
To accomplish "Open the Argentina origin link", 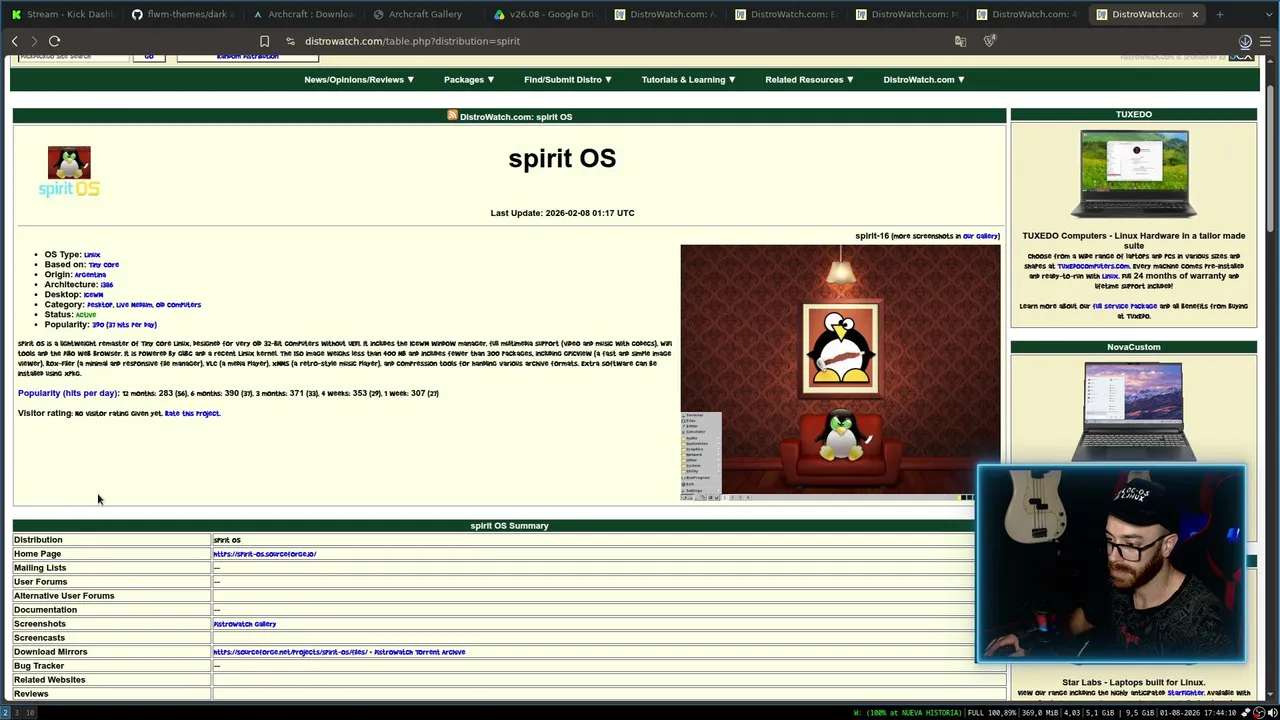I will point(90,275).
